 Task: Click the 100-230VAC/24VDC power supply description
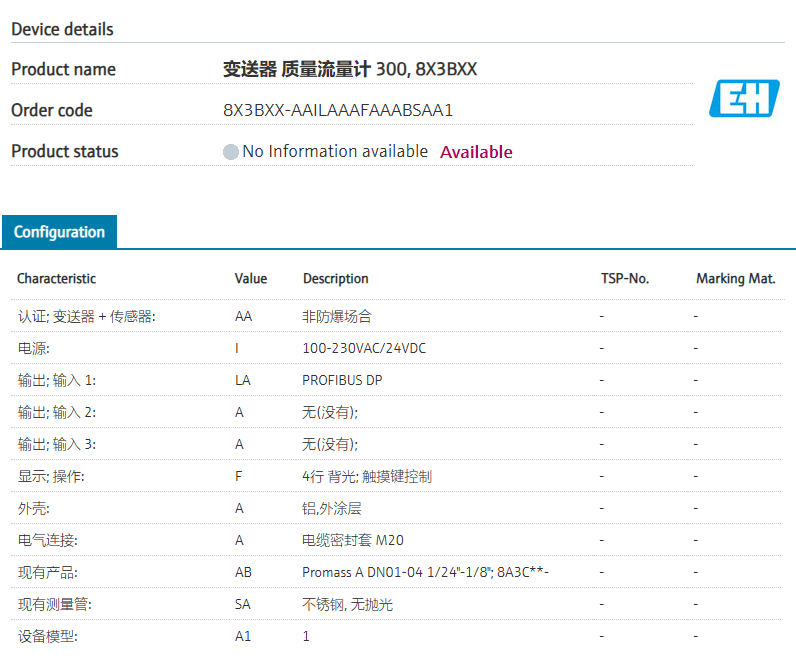(x=356, y=348)
